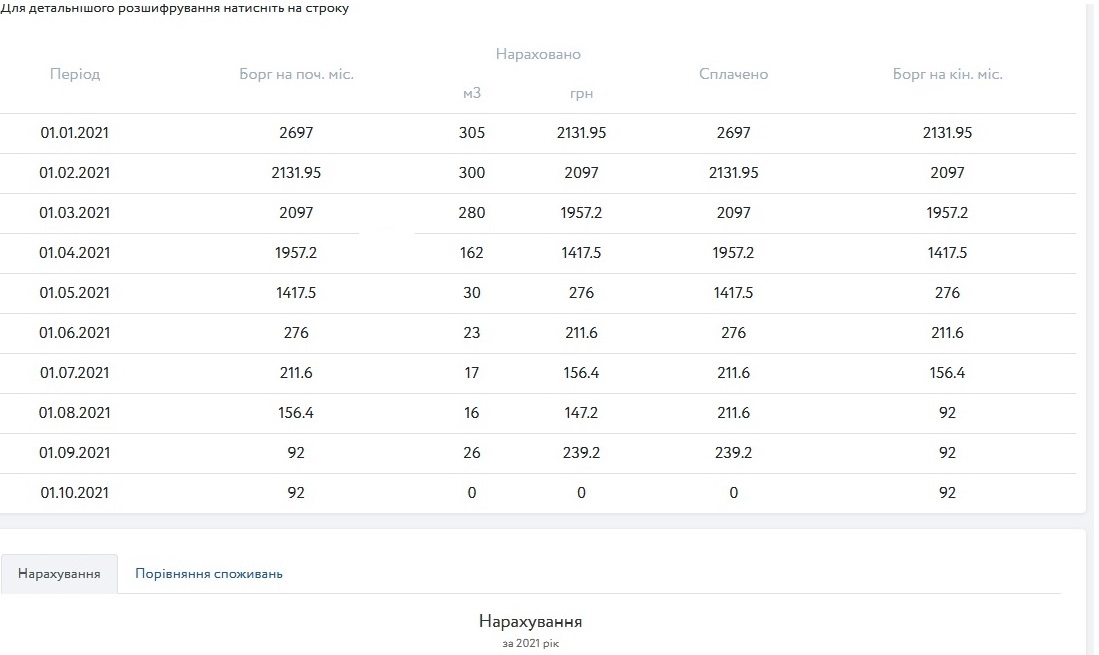Select the 01.05.2021 period row
Screen dimensions: 1099x655
click(75, 293)
